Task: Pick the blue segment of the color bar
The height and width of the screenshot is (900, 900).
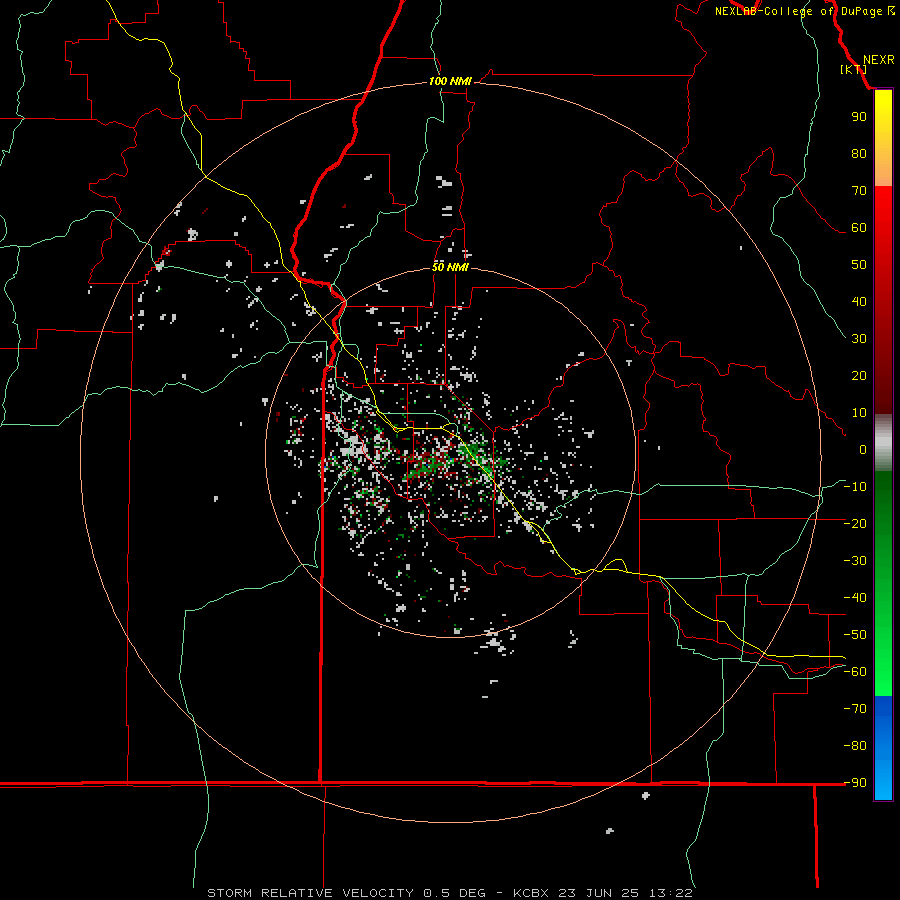Action: tap(883, 748)
